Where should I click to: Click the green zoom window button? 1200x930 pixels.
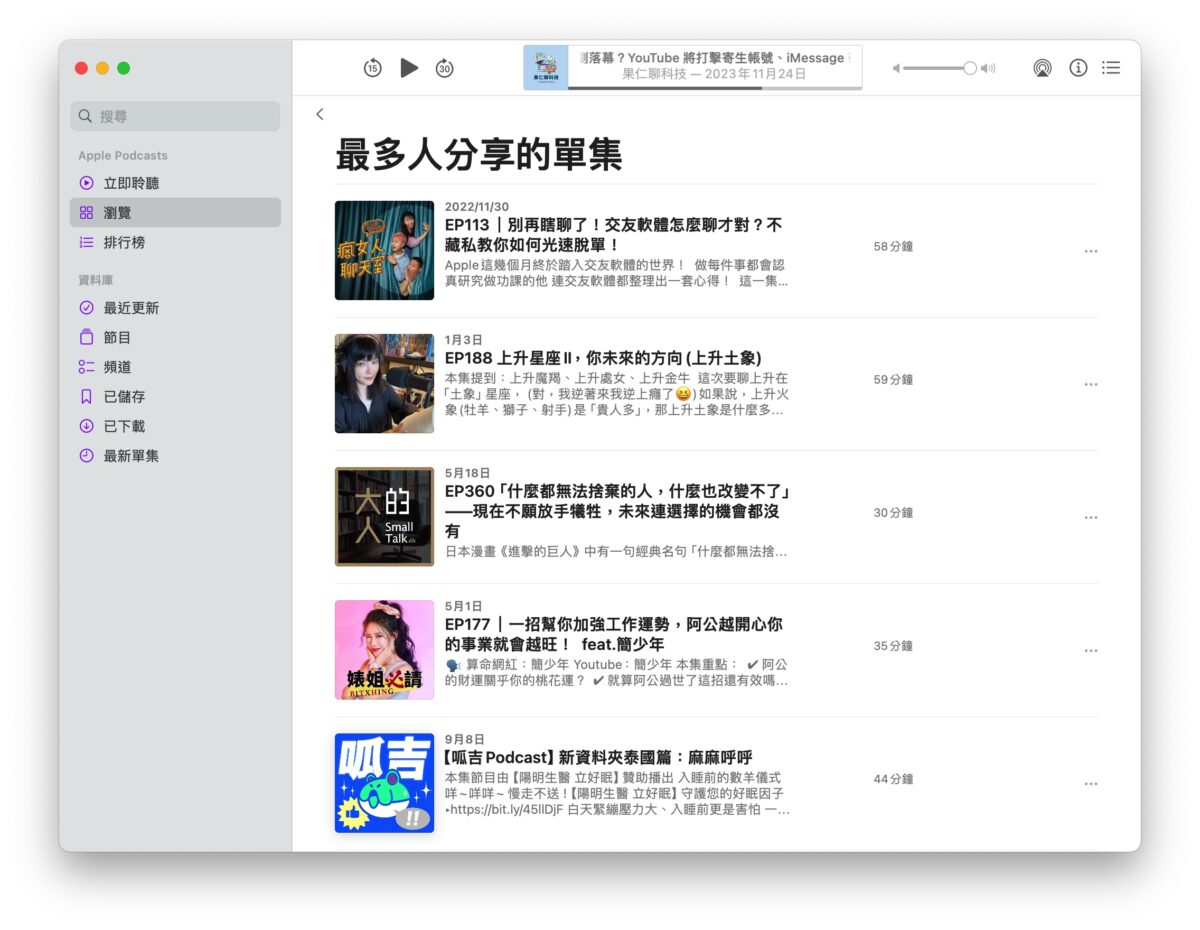(124, 68)
